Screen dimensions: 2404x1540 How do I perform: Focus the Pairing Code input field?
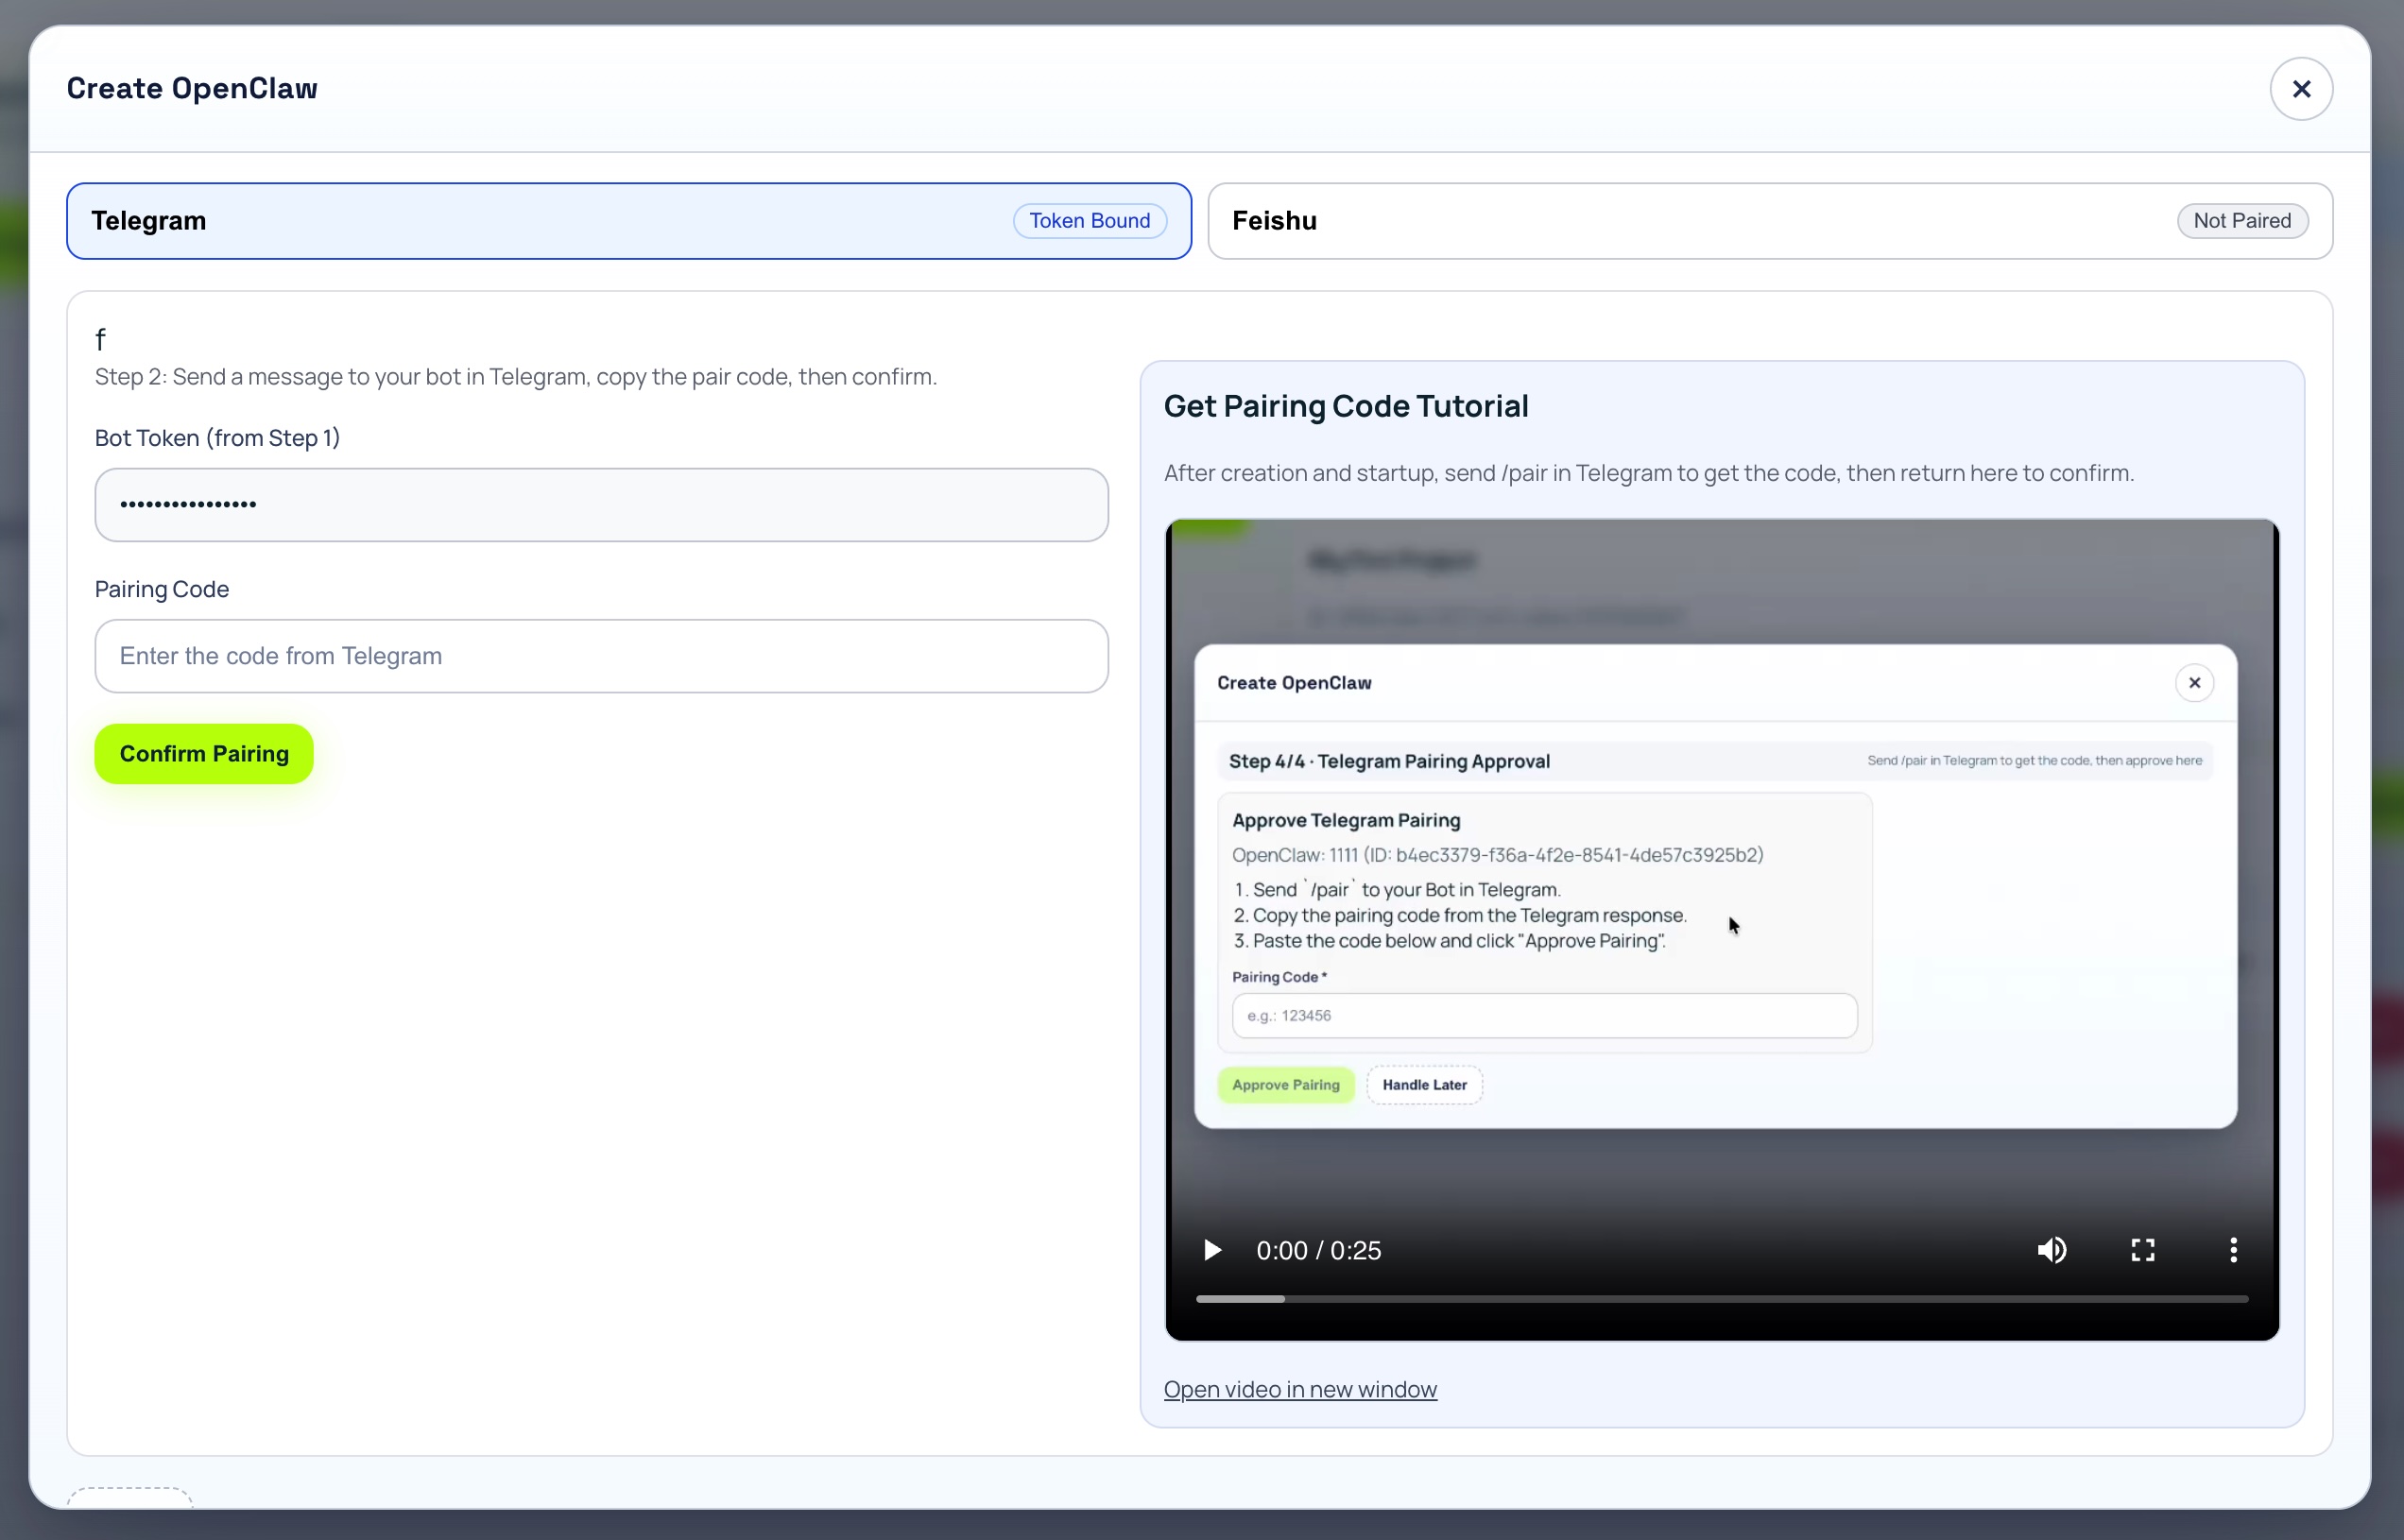[601, 656]
